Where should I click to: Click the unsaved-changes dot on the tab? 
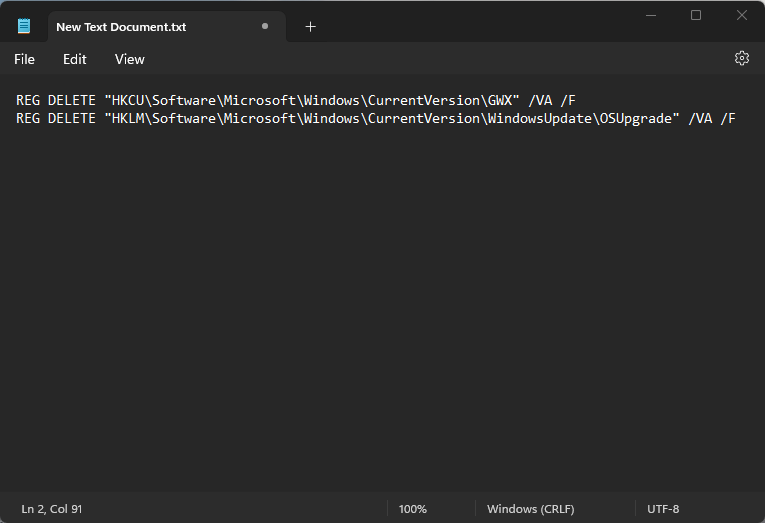(x=264, y=27)
